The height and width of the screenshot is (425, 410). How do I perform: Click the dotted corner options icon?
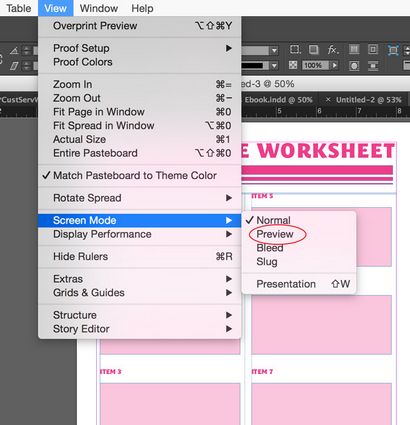tap(295, 50)
